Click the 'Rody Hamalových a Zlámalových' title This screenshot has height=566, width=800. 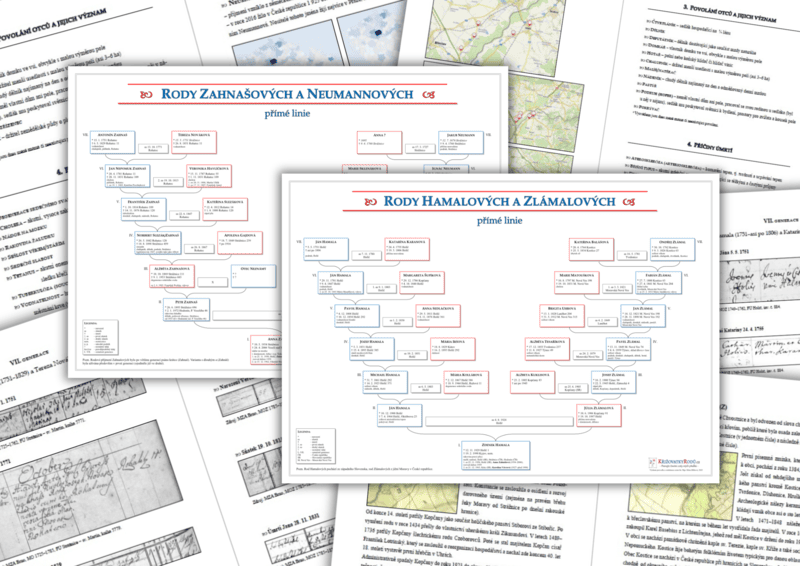499,201
